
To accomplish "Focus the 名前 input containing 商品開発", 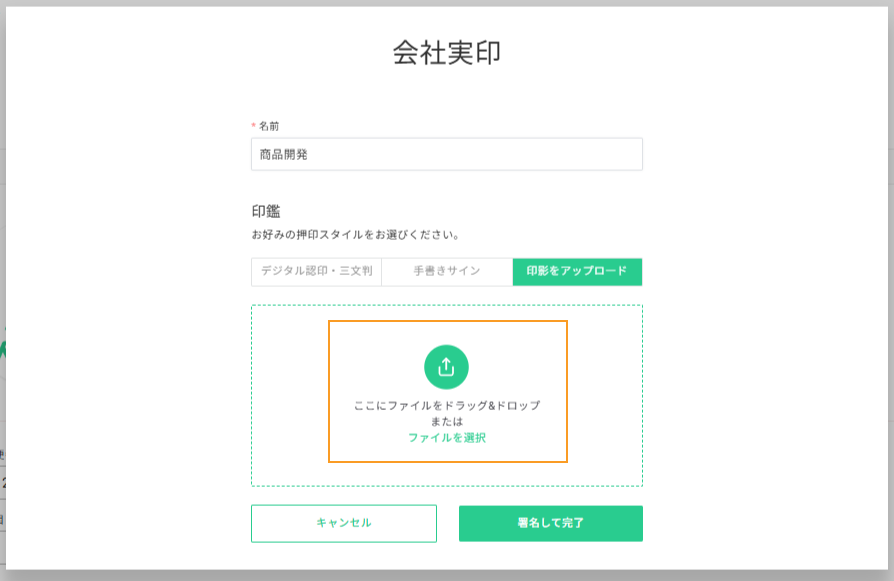I will [446, 154].
